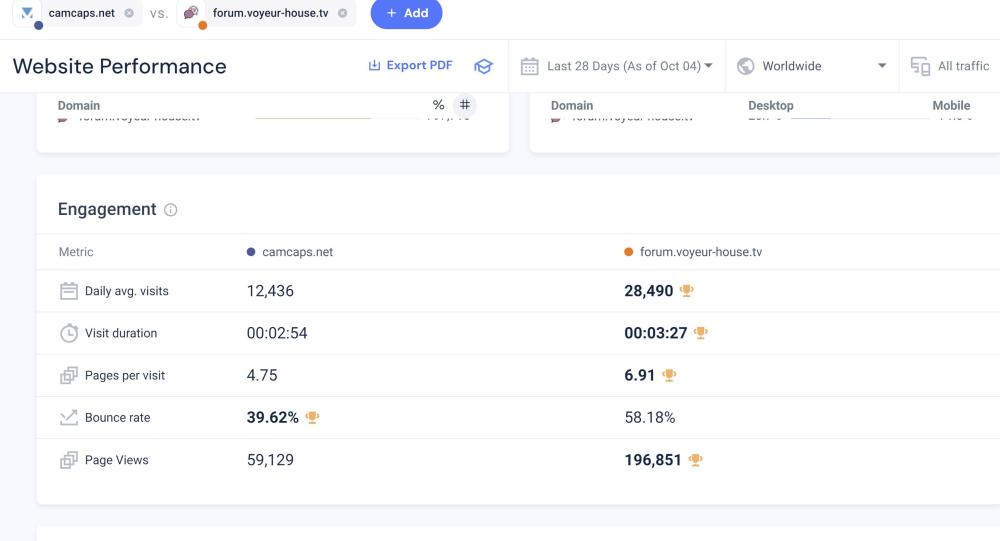Click the Desktop column header
Screen dimensions: 1000x541
coord(770,105)
